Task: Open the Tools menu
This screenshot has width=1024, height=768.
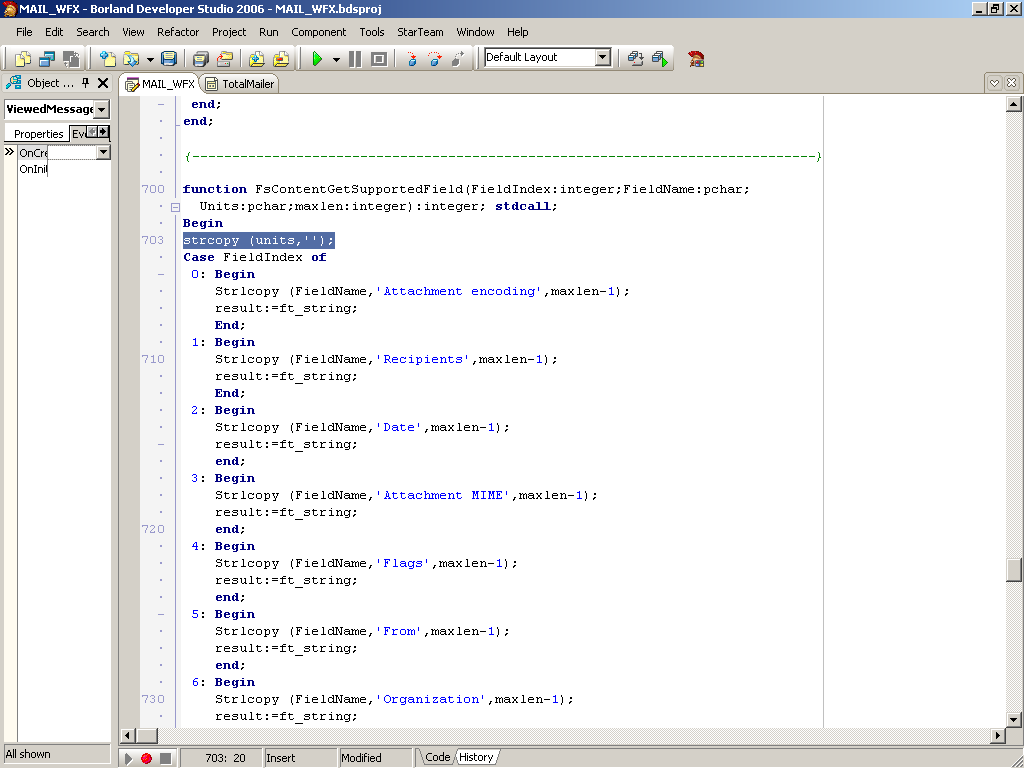Action: [372, 32]
